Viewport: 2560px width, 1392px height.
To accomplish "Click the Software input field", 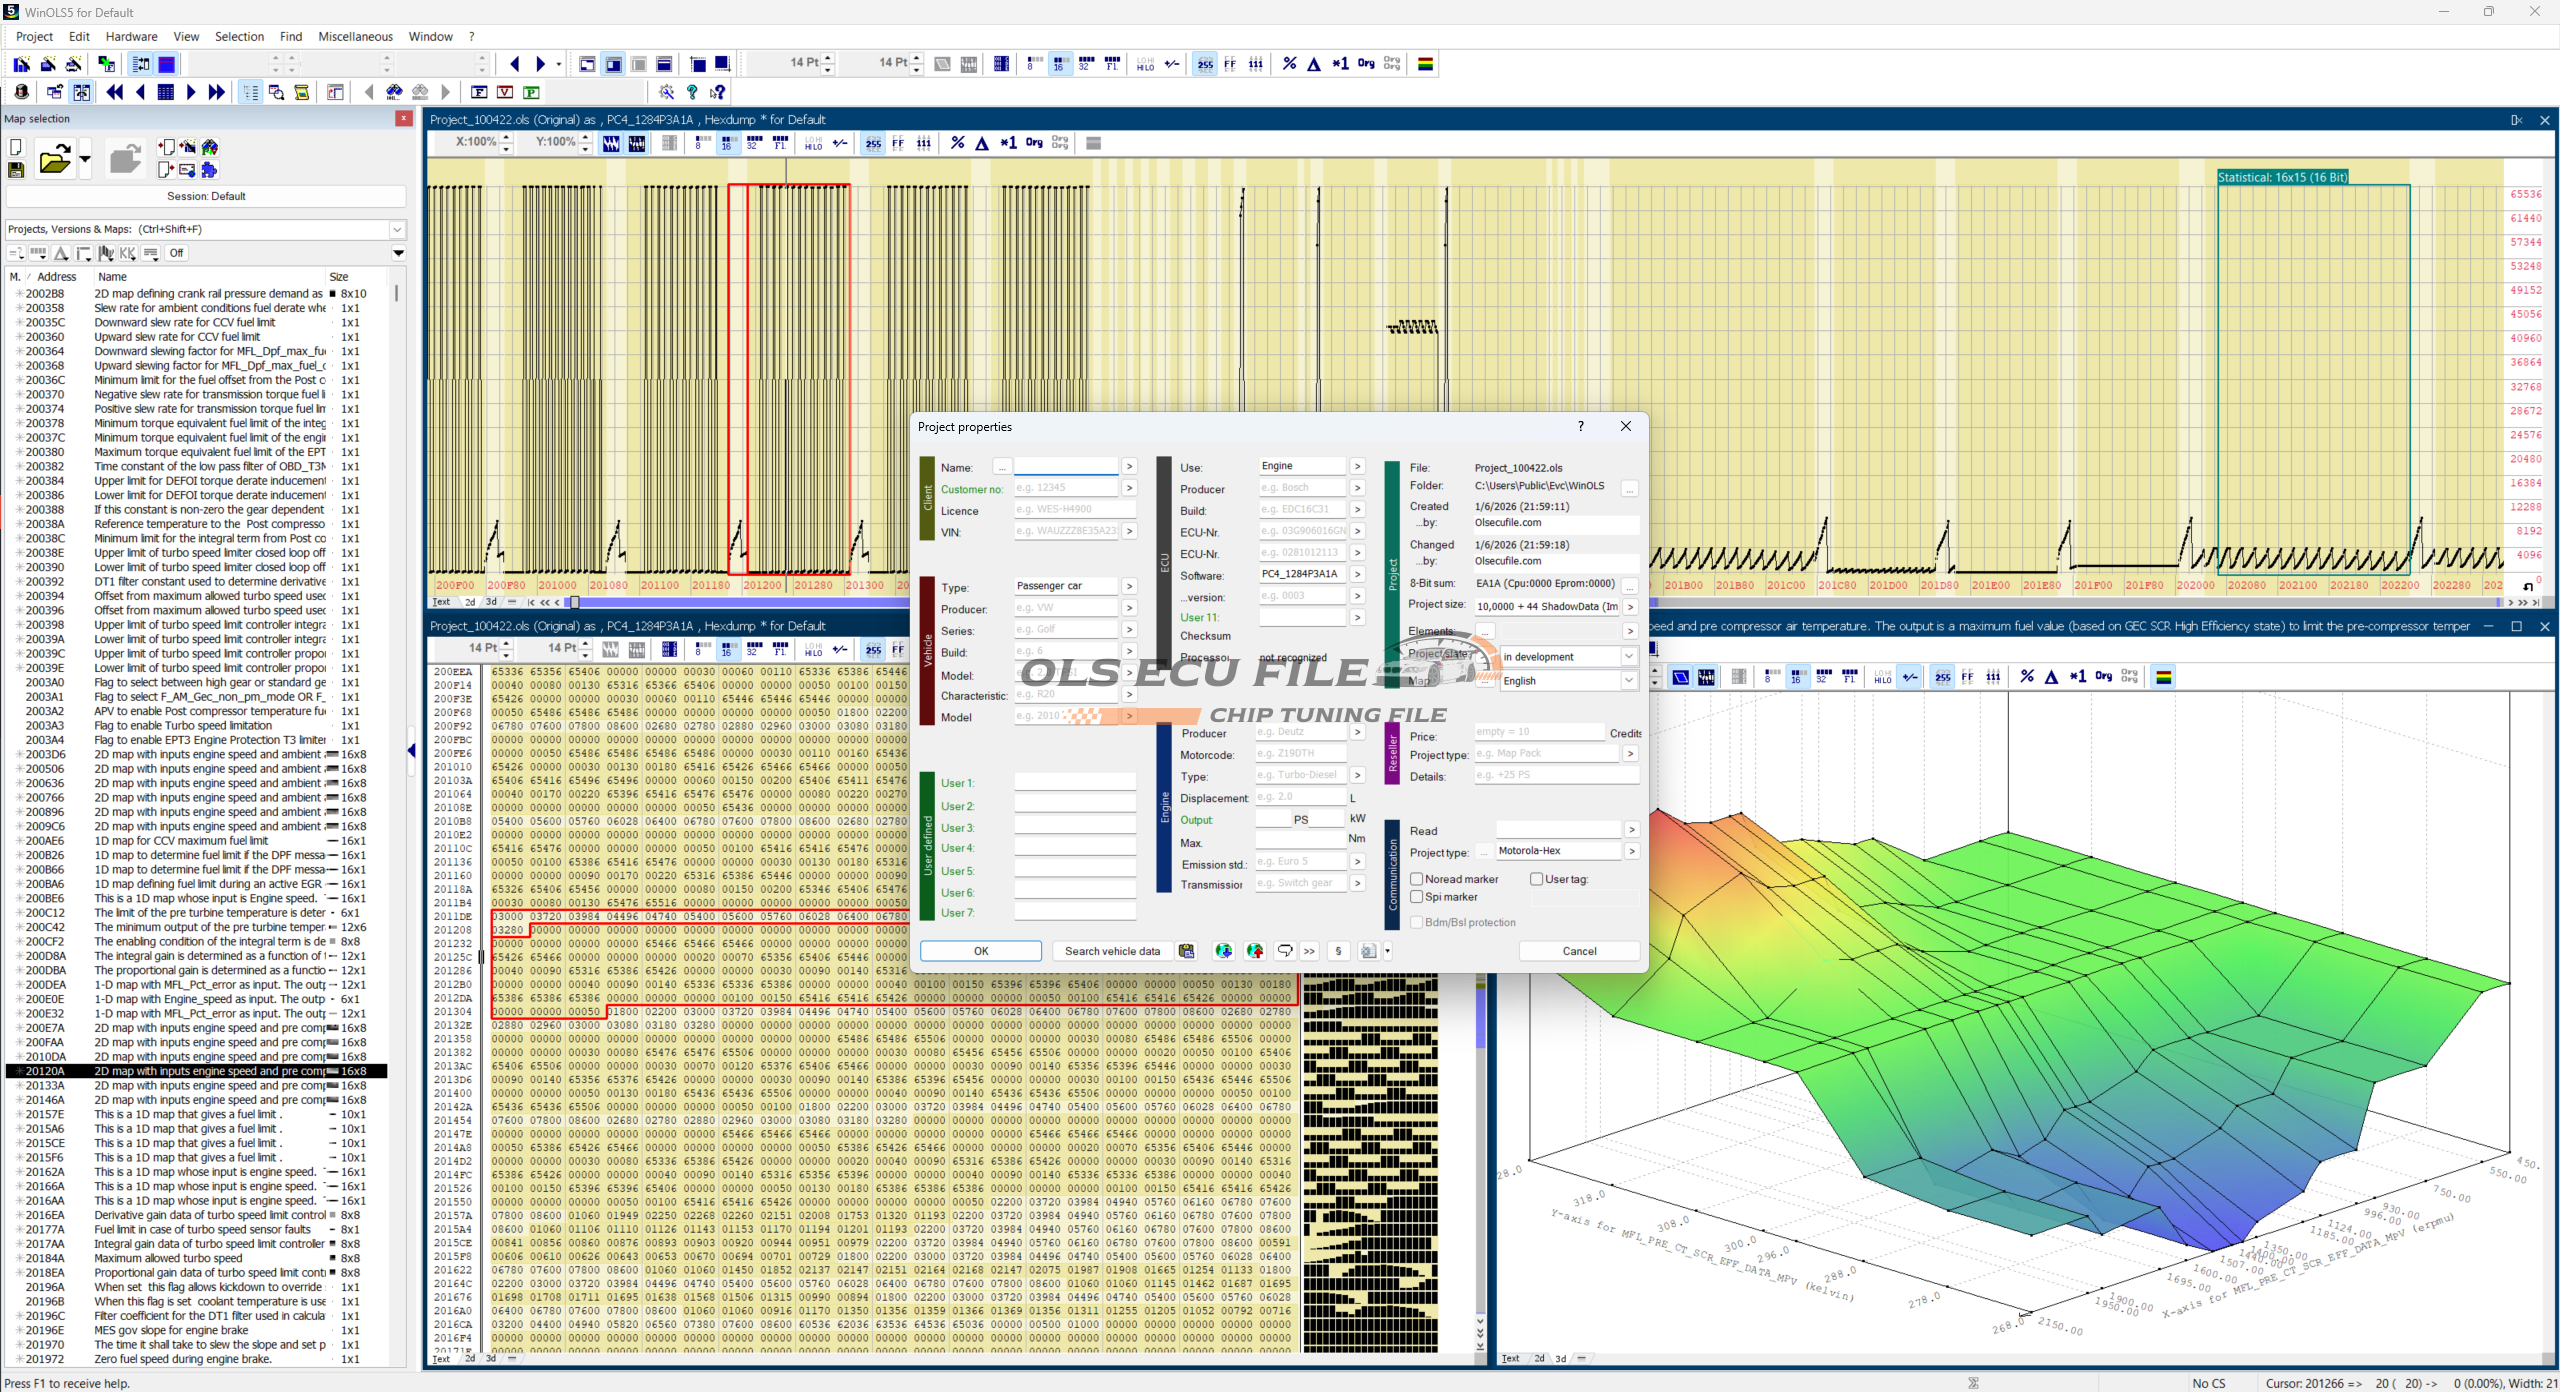I will click(1301, 574).
